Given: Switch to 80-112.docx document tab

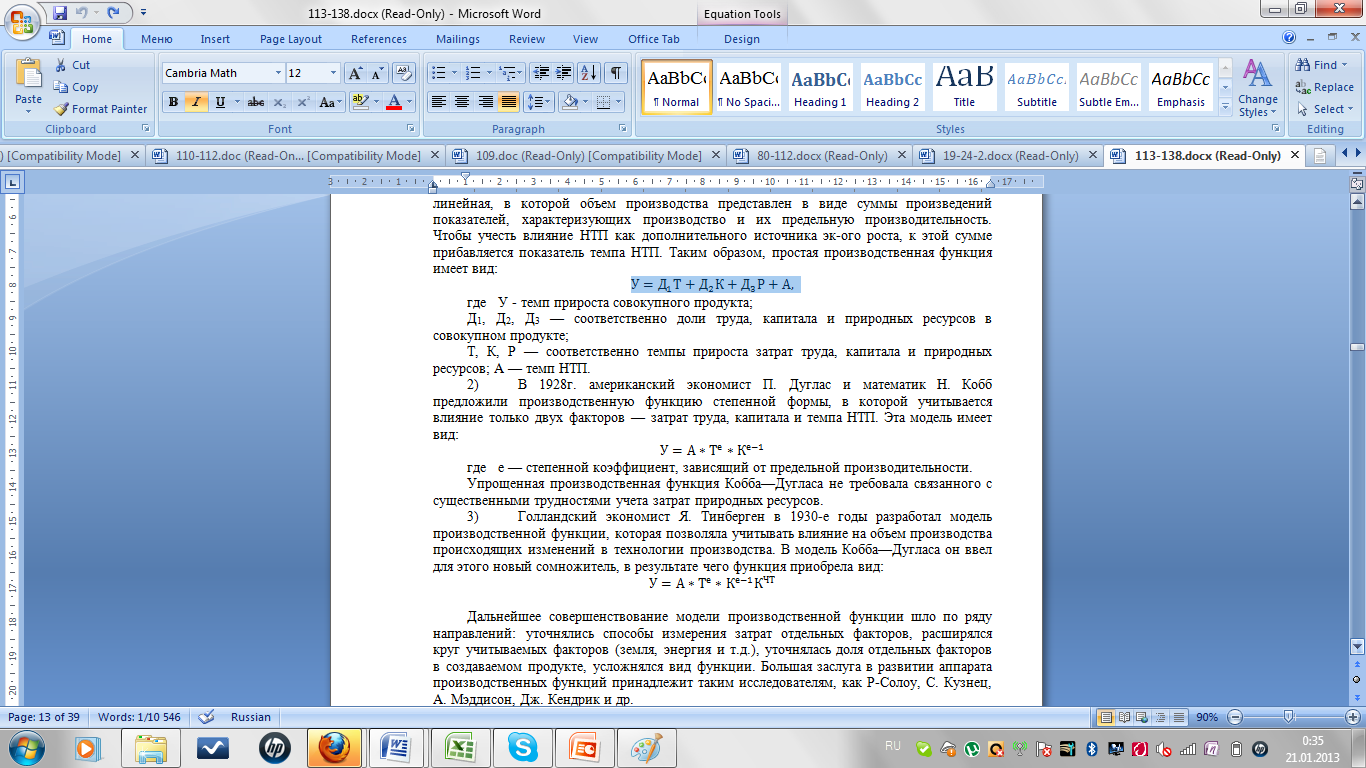Looking at the screenshot, I should pos(820,156).
